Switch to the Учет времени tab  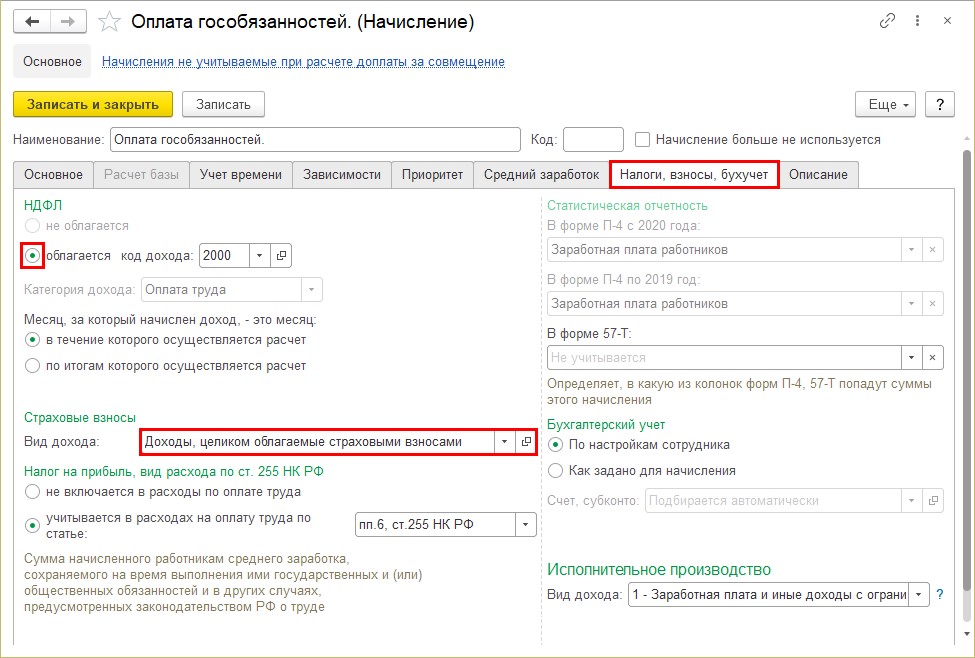[x=241, y=175]
